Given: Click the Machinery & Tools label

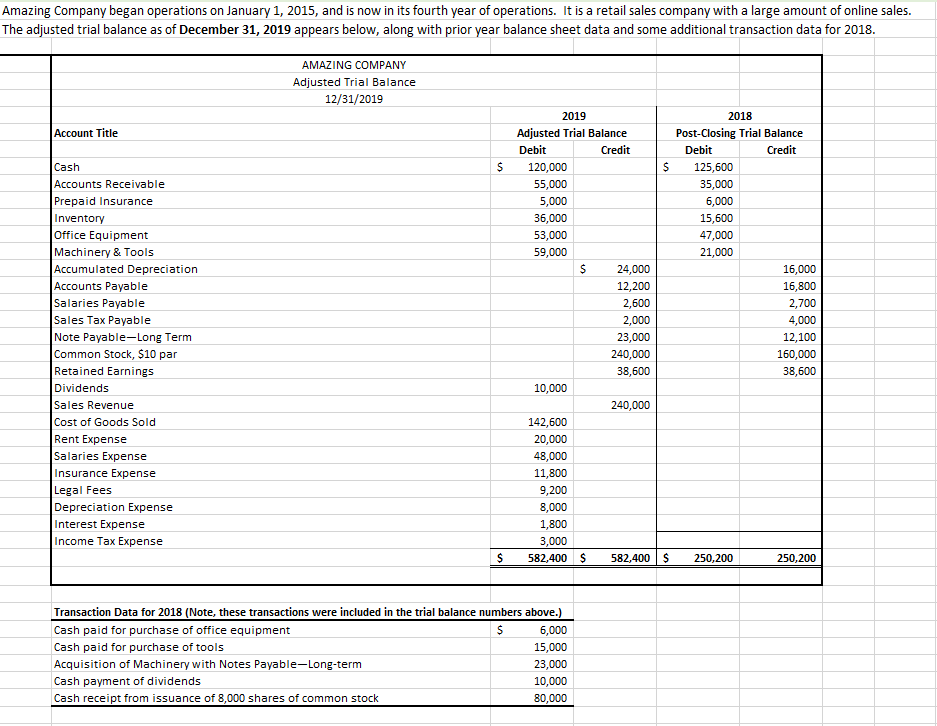Looking at the screenshot, I should point(102,252).
